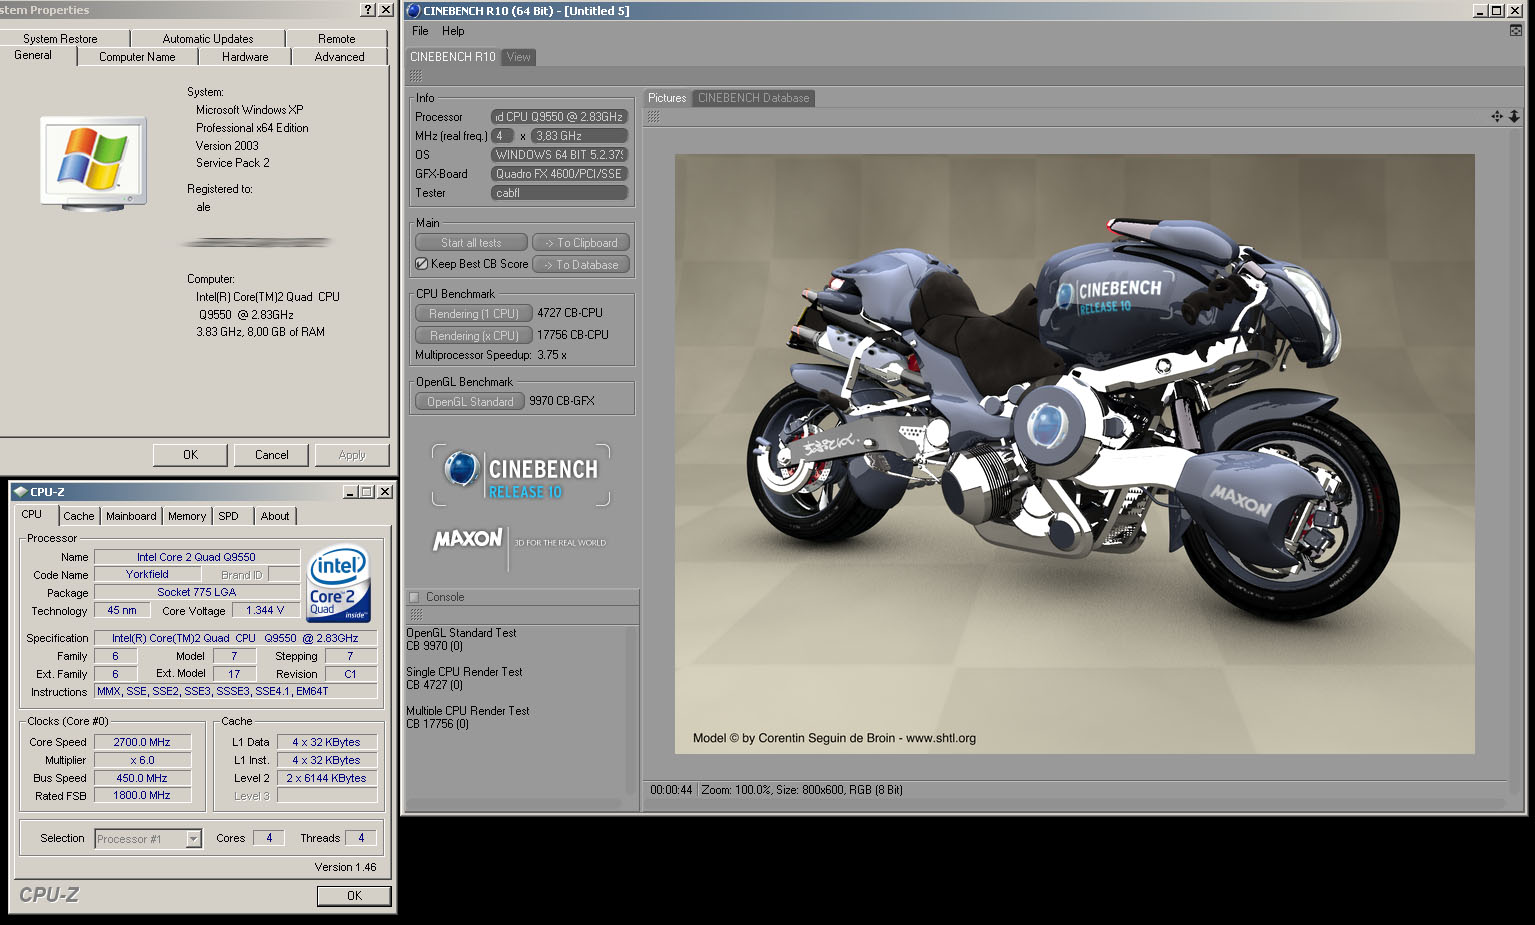Viewport: 1535px width, 925px height.
Task: Select the CPU tab in CPU-Z
Action: (32, 515)
